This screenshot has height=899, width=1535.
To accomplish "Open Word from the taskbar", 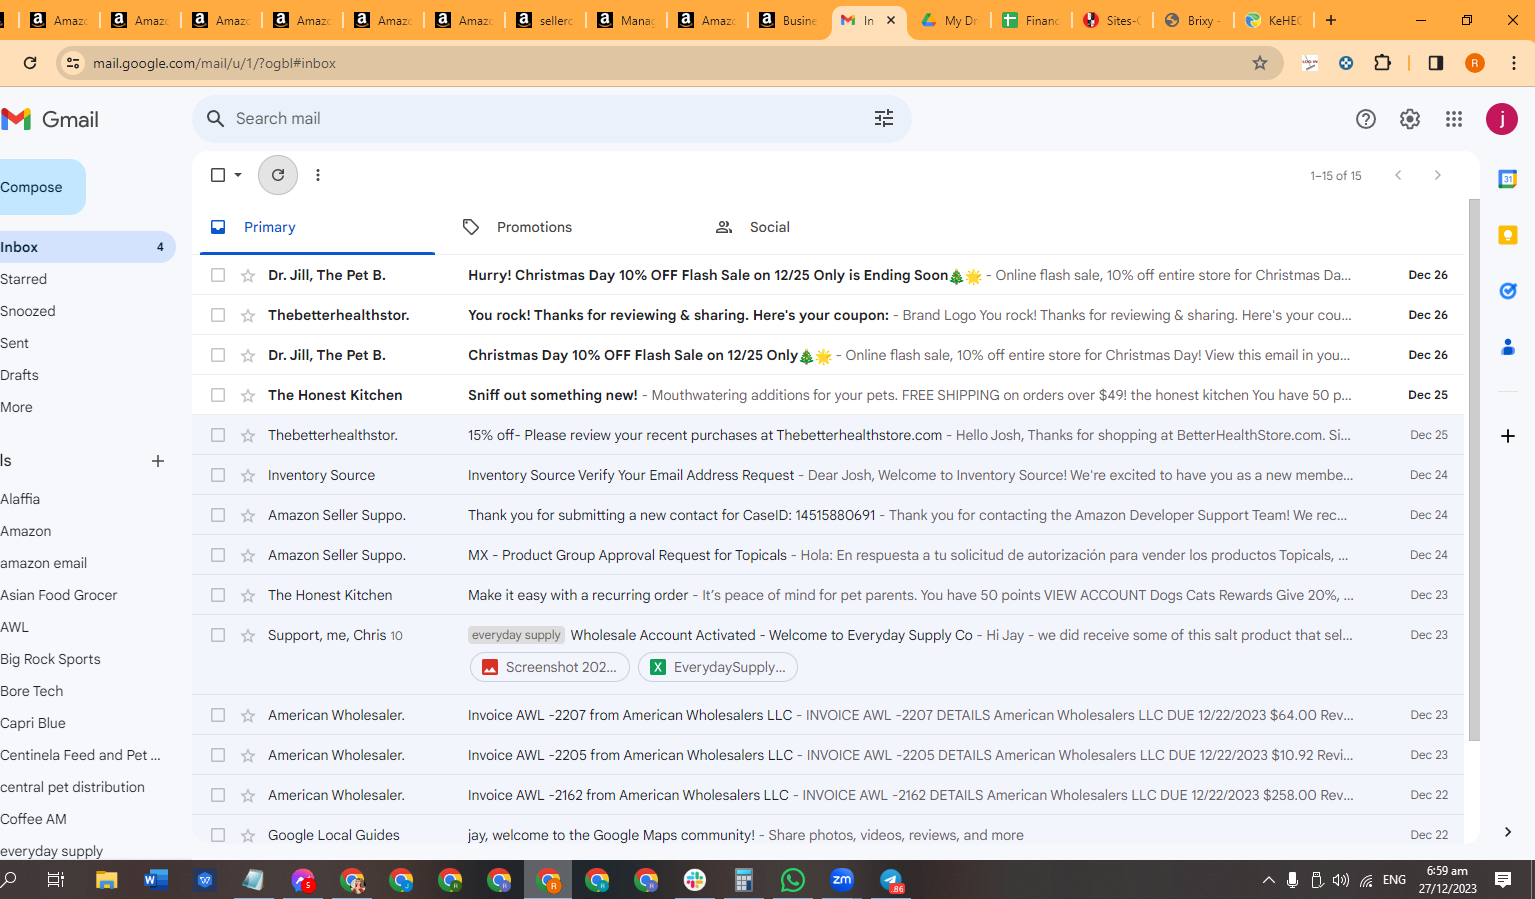I will pyautogui.click(x=155, y=880).
